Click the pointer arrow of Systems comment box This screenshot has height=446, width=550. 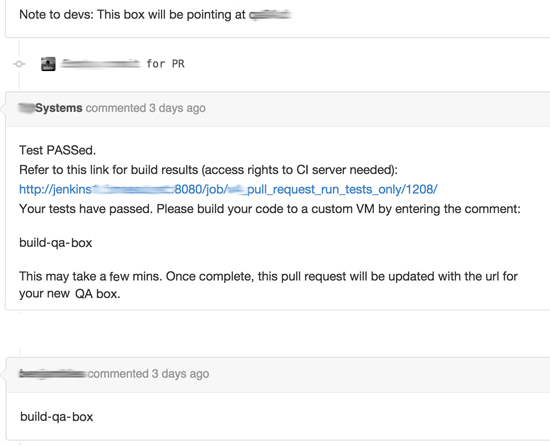[x=3, y=109]
